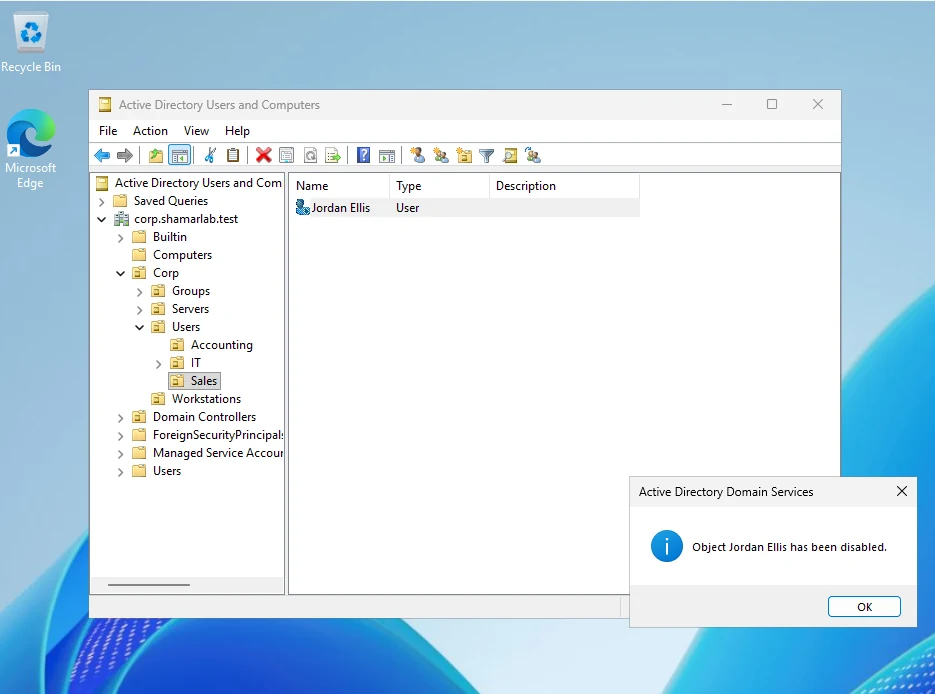Click OK in the disabled-object dialog
This screenshot has height=694, width=935.
coord(864,606)
